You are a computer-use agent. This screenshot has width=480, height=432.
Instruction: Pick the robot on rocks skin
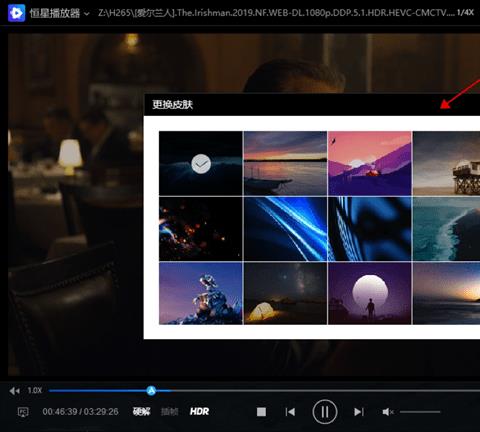201,293
